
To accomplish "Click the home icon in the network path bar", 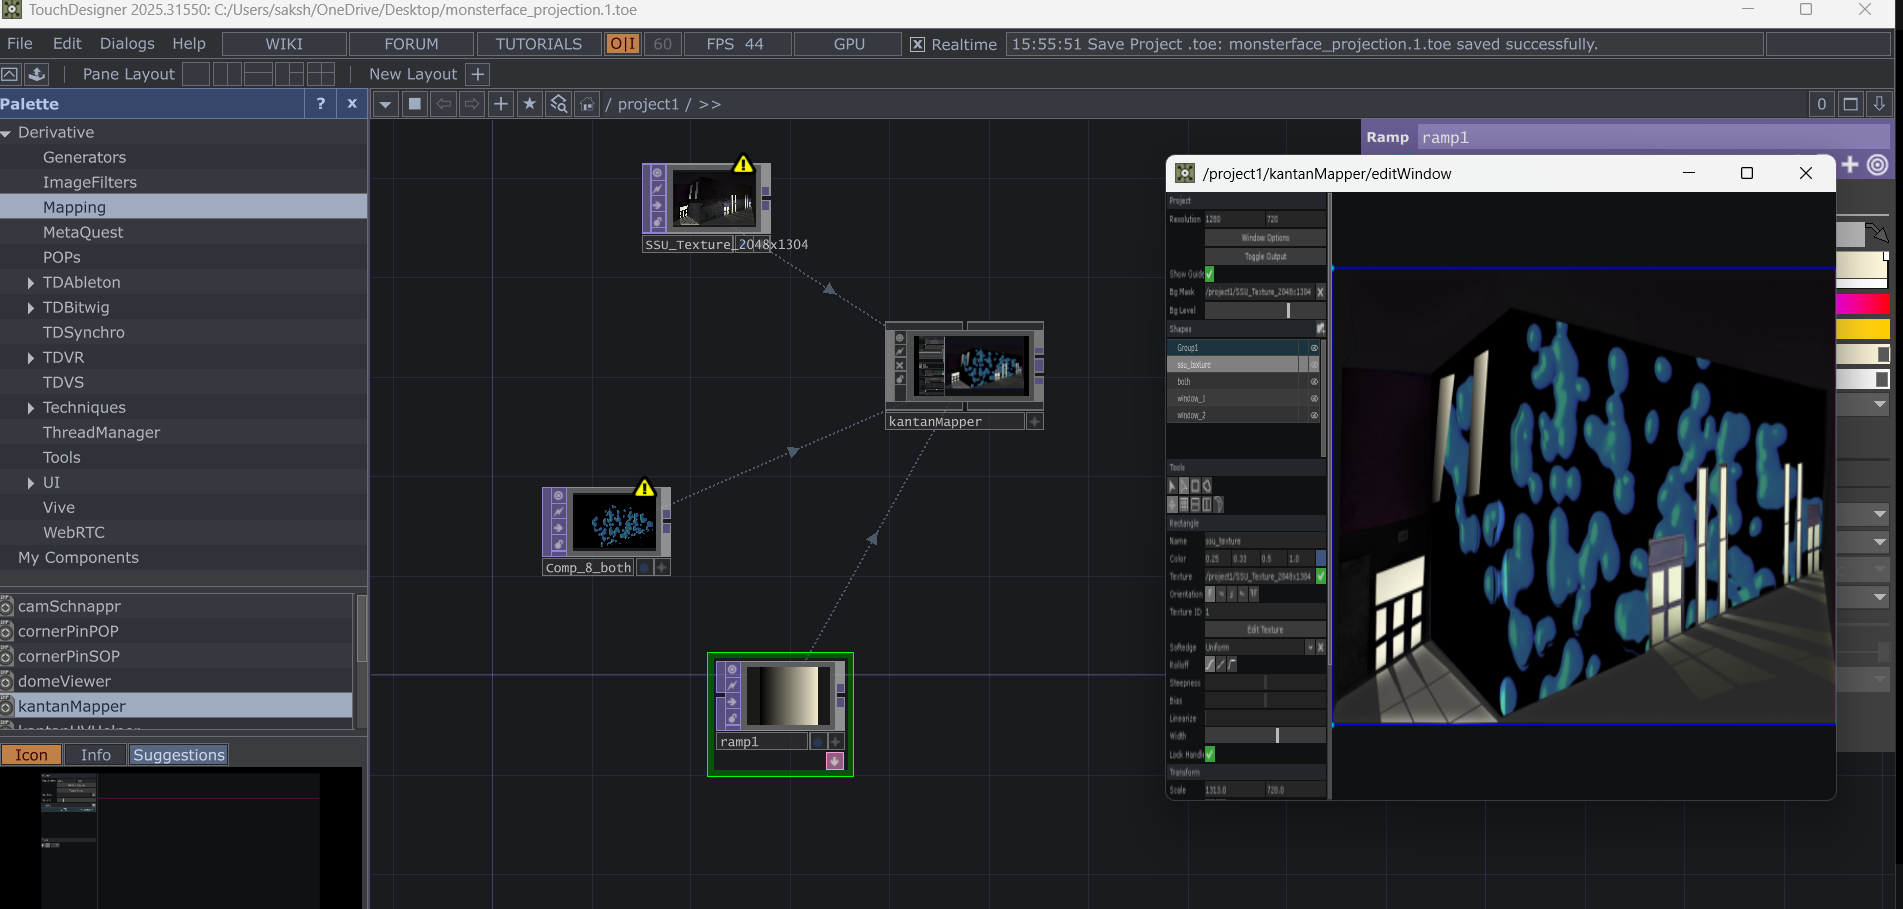I will [x=587, y=104].
